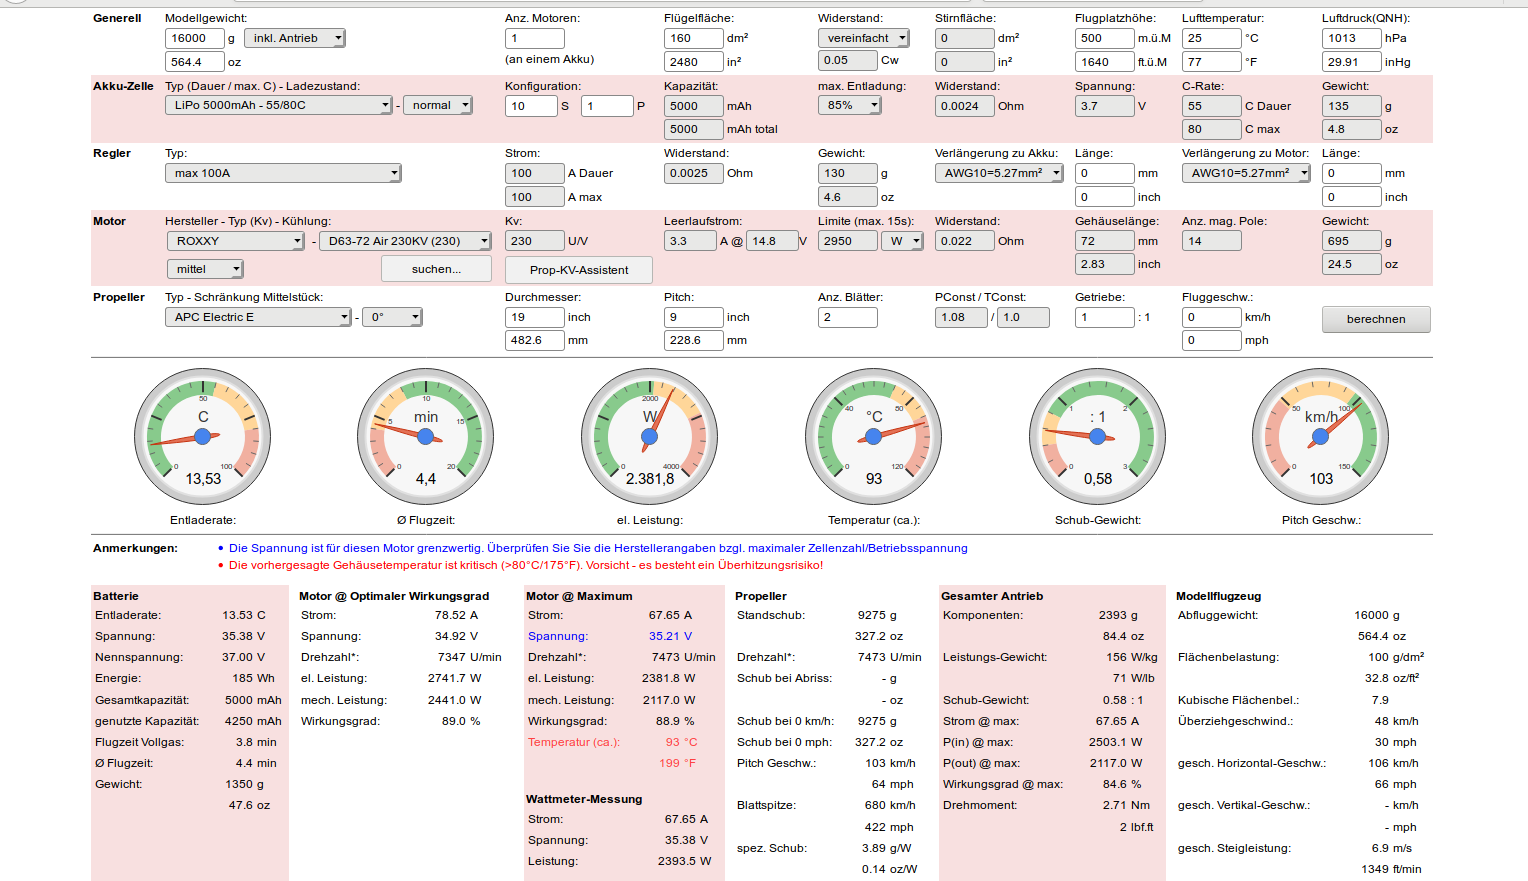Image resolution: width=1528 pixels, height=881 pixels.
Task: Open the inkl. Antrieb weight dropdown
Action: [x=294, y=38]
